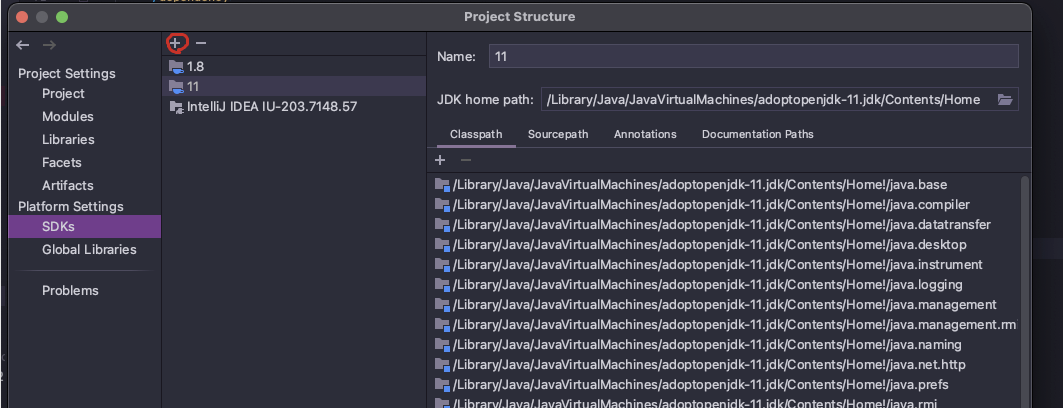Maximize the Project Structure window
This screenshot has width=1063, height=408.
[x=62, y=17]
